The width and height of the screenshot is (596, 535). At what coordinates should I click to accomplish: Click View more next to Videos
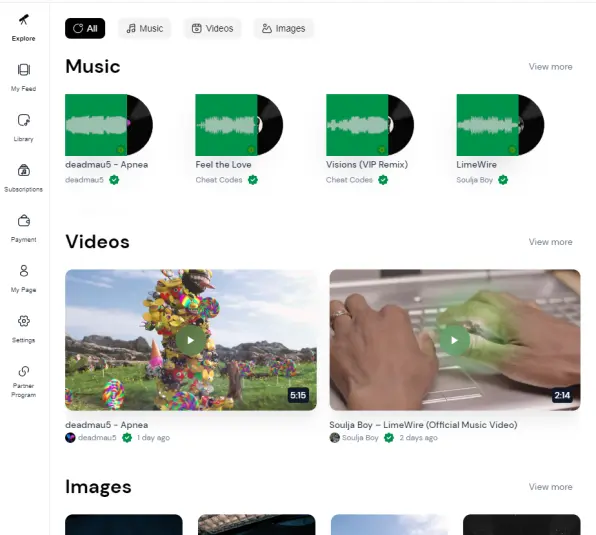[x=550, y=242]
